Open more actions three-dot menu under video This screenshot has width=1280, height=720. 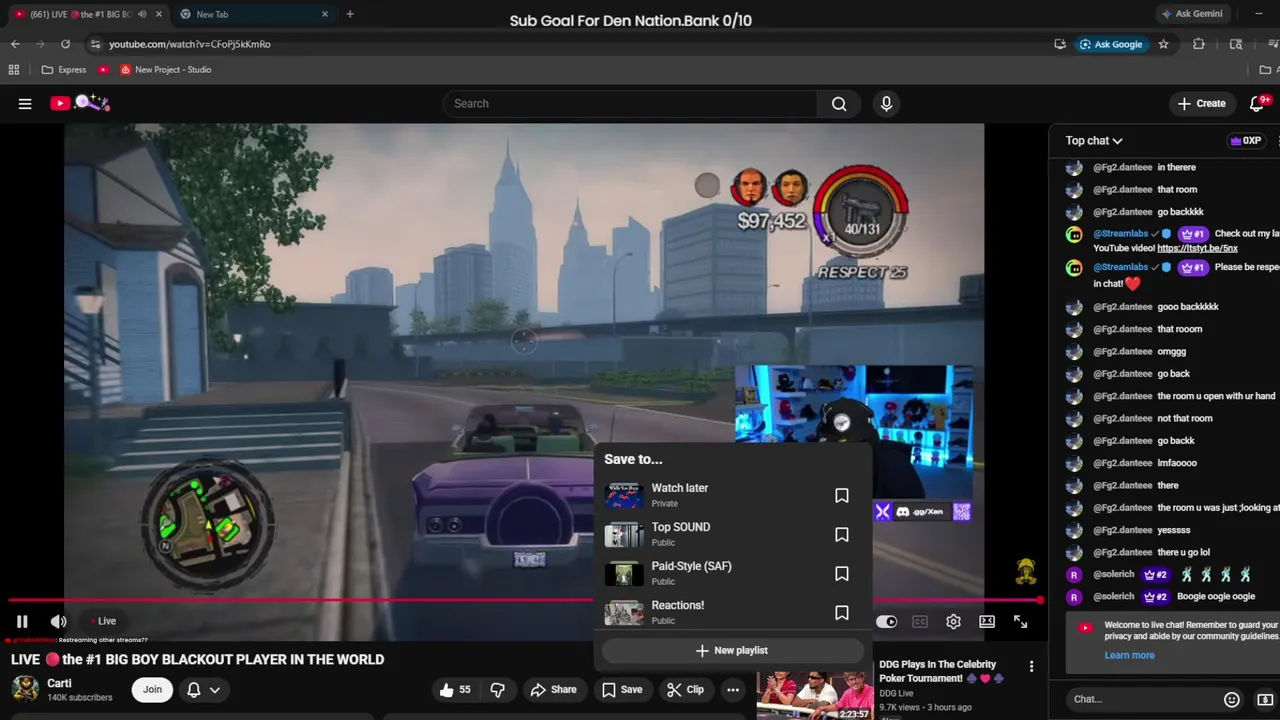pos(733,689)
